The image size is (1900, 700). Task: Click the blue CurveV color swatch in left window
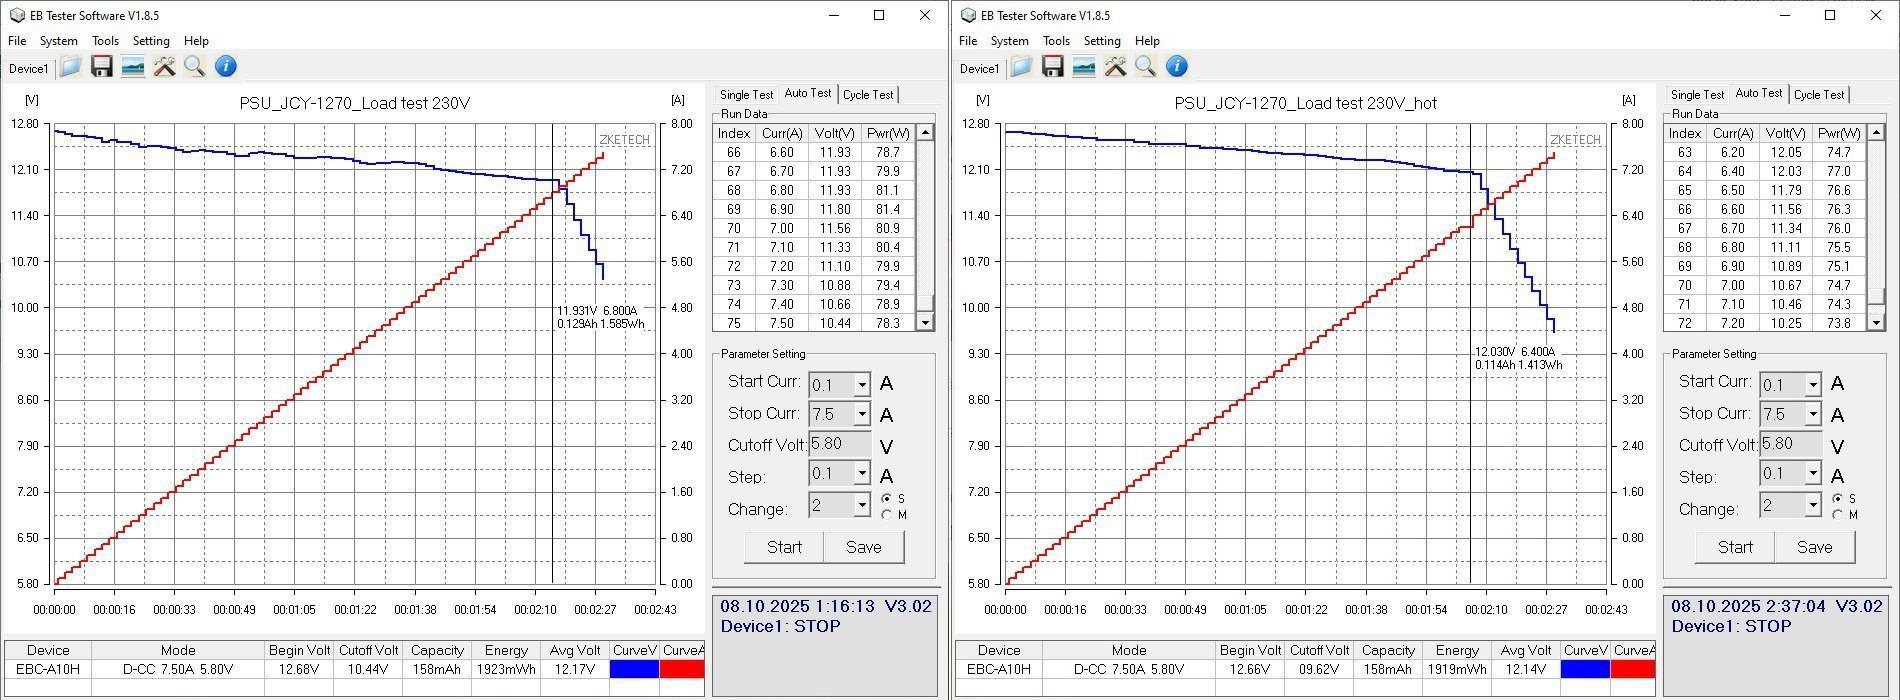pyautogui.click(x=634, y=669)
